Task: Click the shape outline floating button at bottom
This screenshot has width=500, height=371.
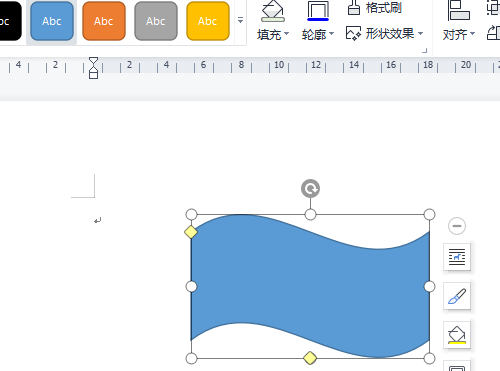Action: coord(457,366)
